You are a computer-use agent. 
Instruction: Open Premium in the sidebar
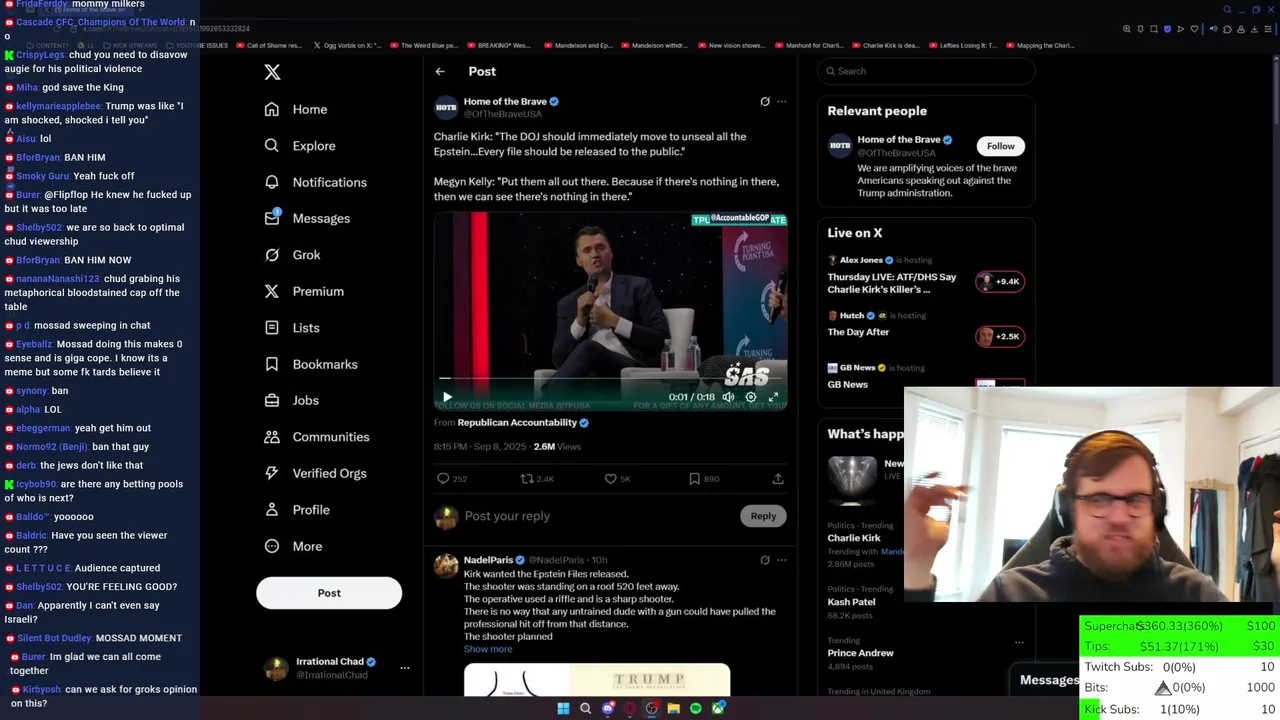pyautogui.click(x=304, y=291)
